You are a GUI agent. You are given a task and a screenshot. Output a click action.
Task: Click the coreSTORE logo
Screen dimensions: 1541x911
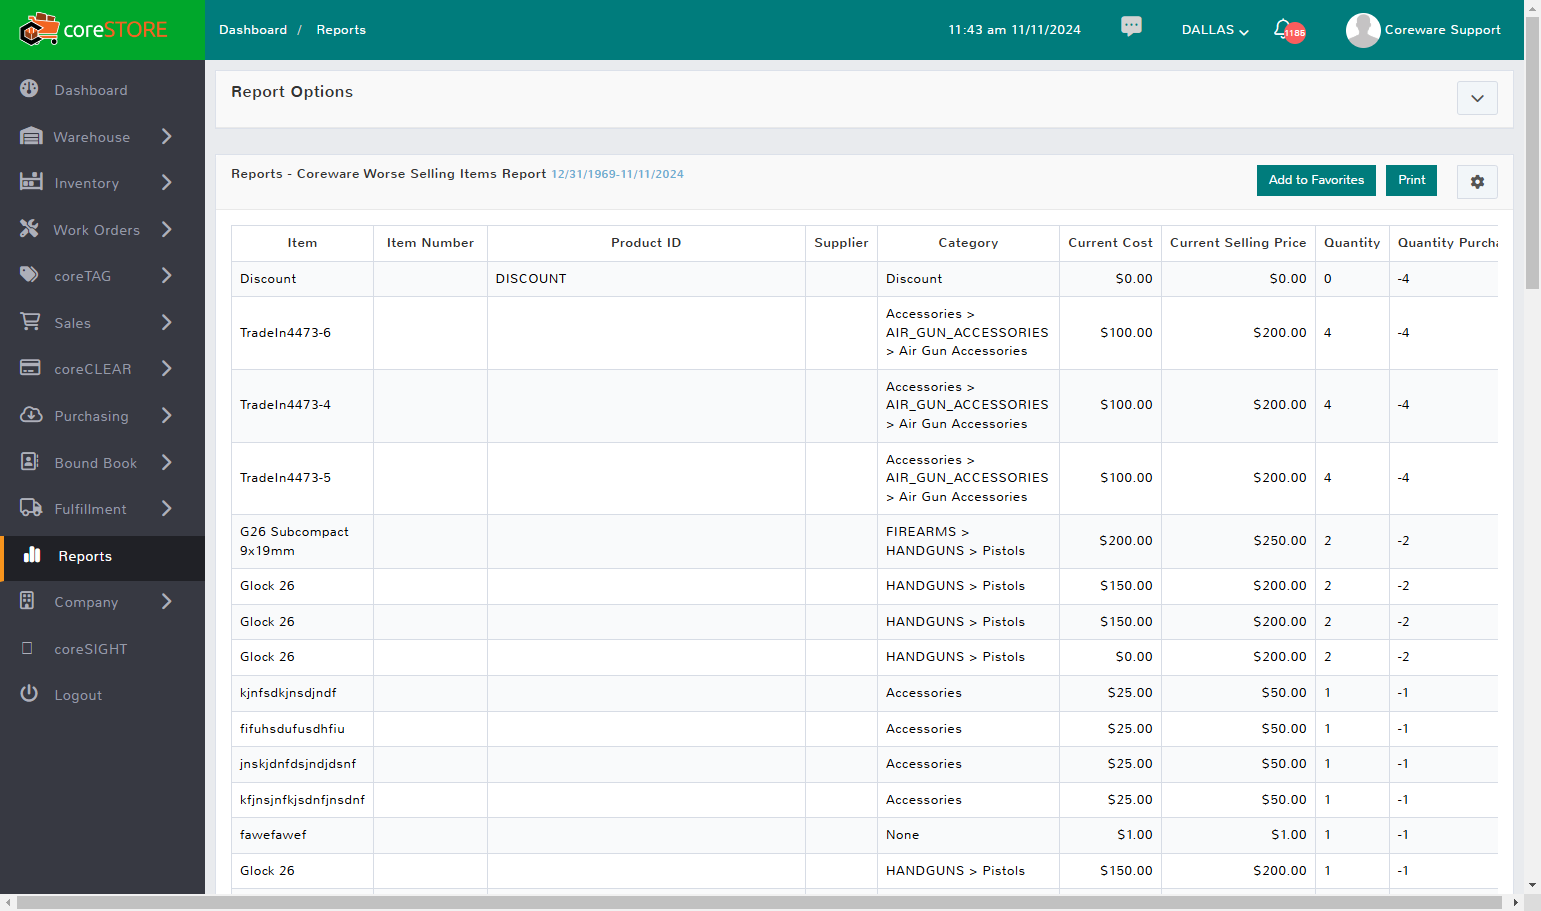click(x=93, y=30)
